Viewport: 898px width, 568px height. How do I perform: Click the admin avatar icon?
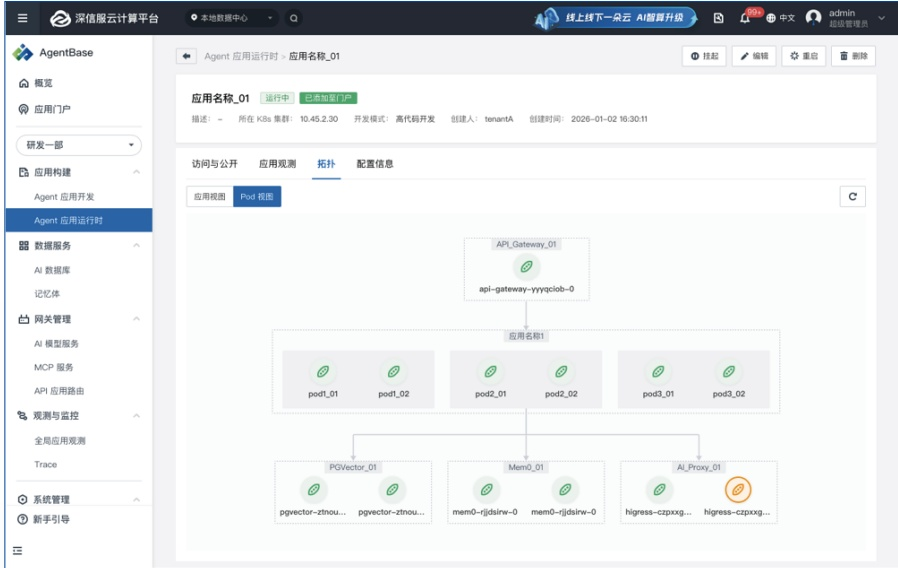point(813,18)
